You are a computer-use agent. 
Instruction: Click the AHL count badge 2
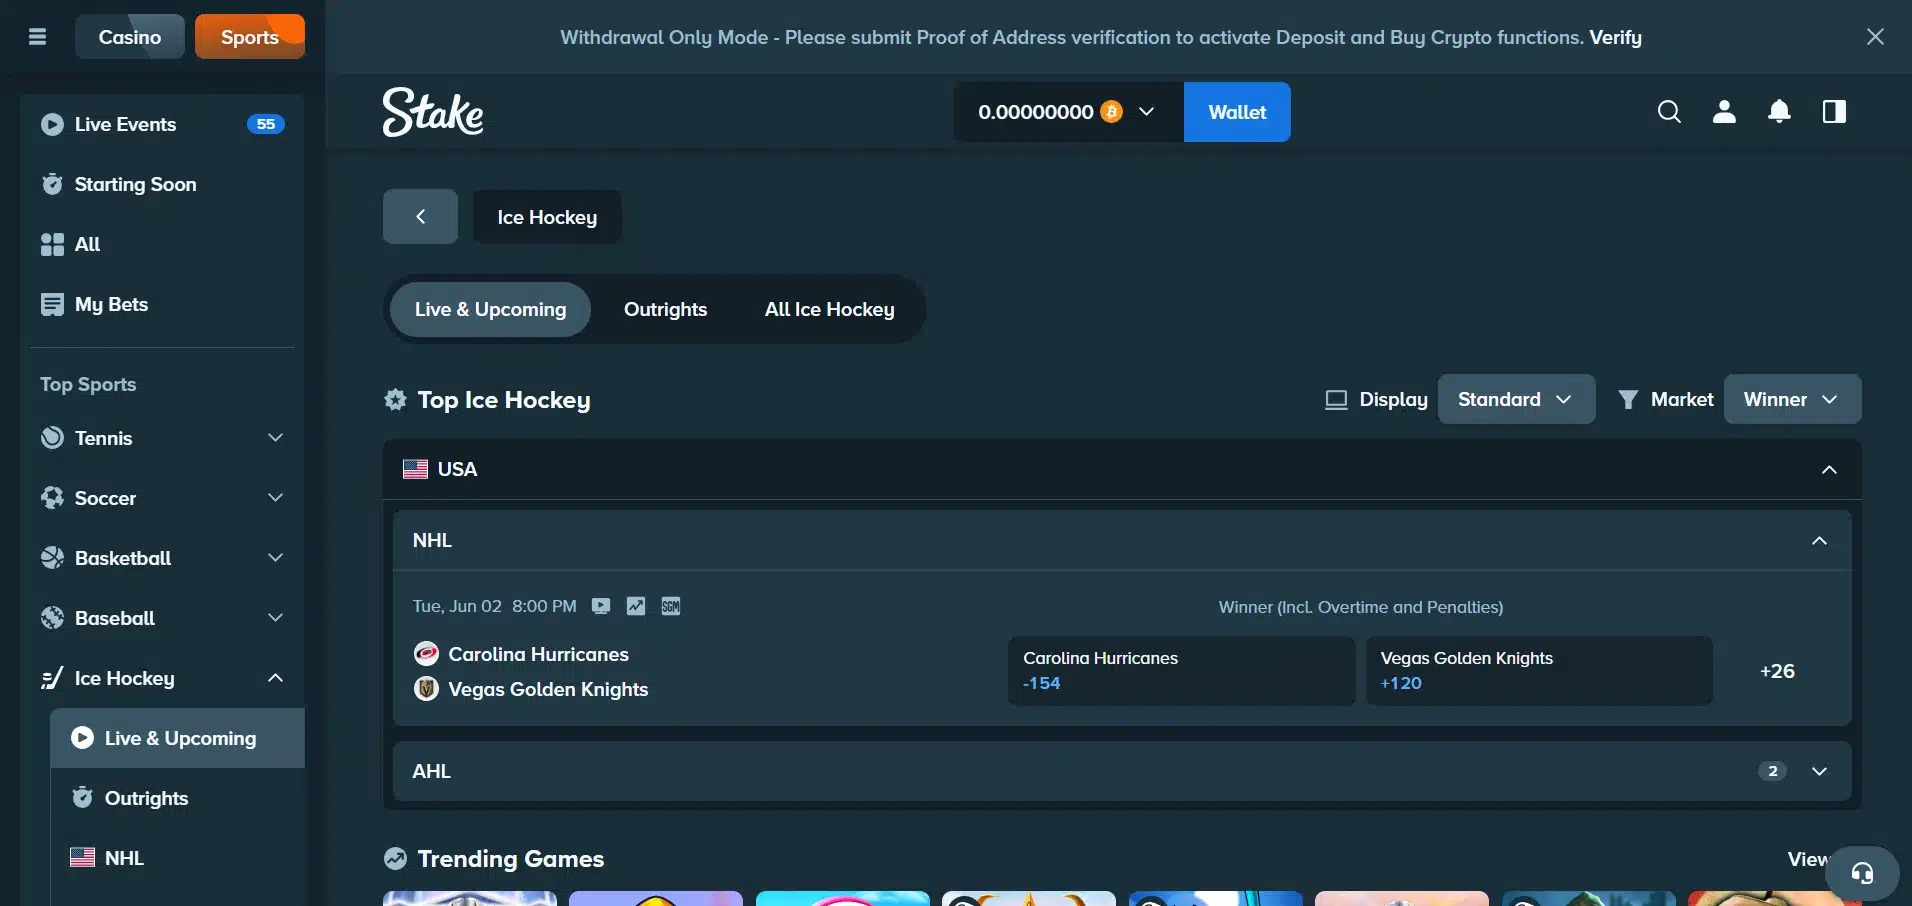point(1772,771)
